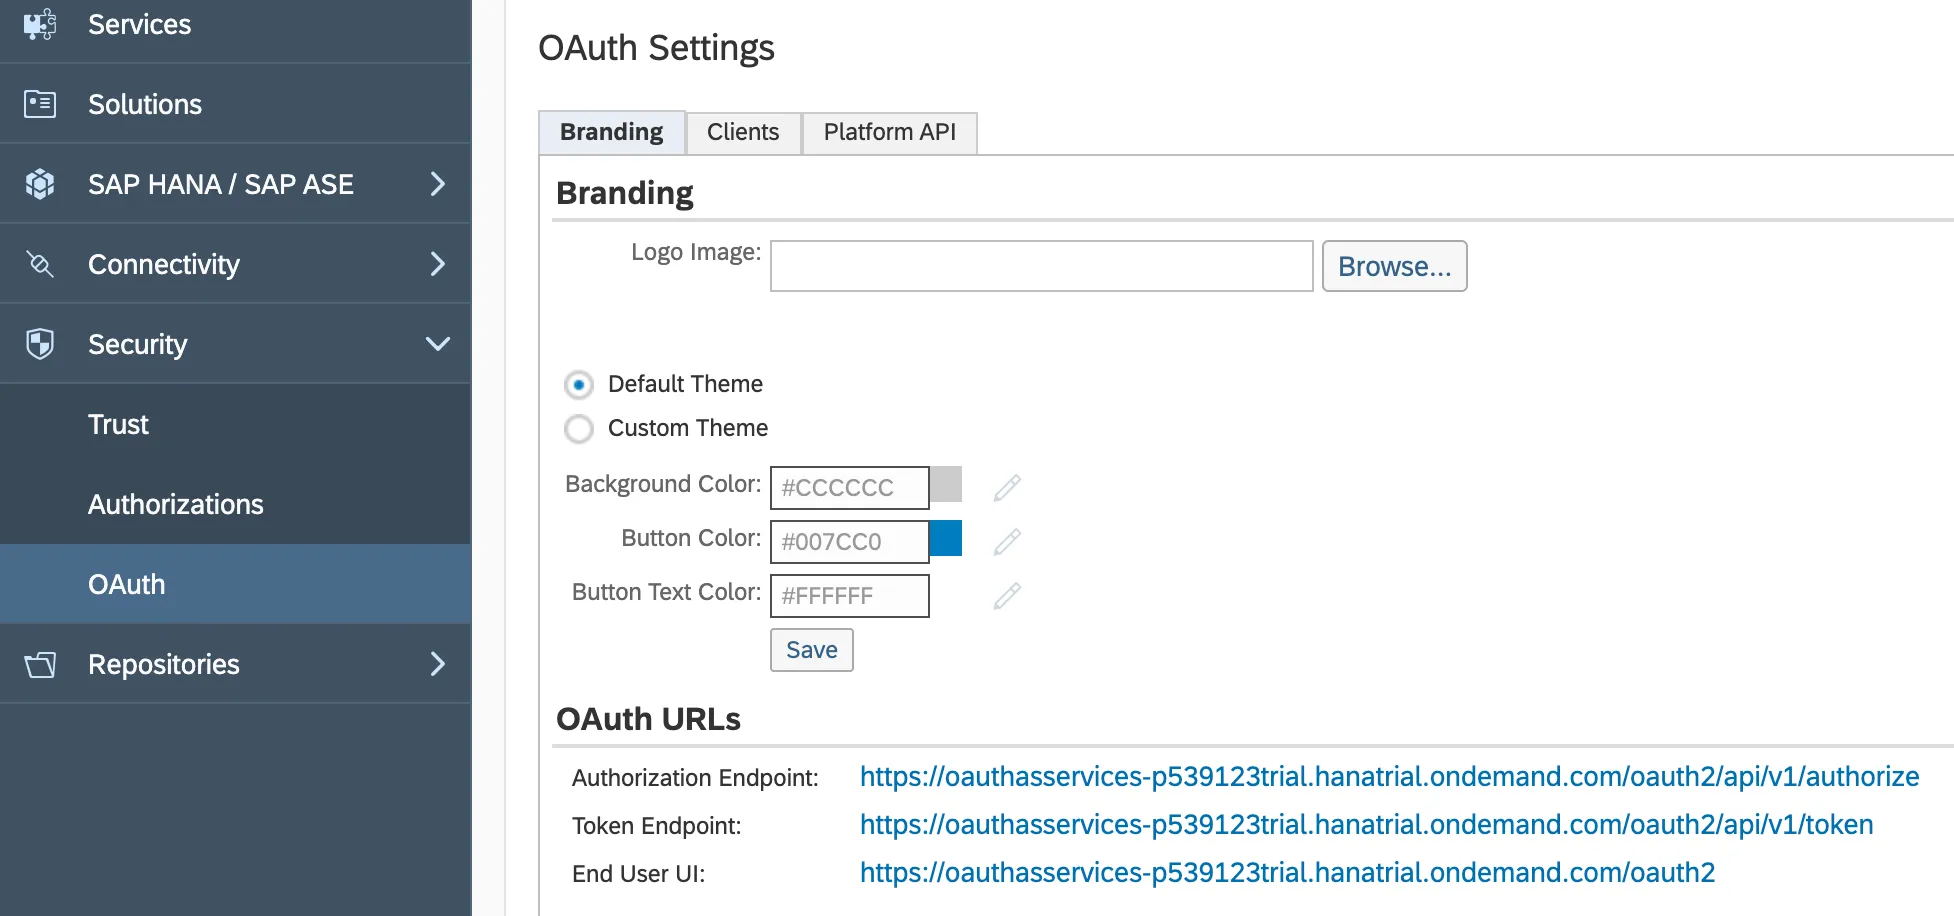Collapse the Security section chevron
This screenshot has width=1954, height=916.
(x=437, y=344)
